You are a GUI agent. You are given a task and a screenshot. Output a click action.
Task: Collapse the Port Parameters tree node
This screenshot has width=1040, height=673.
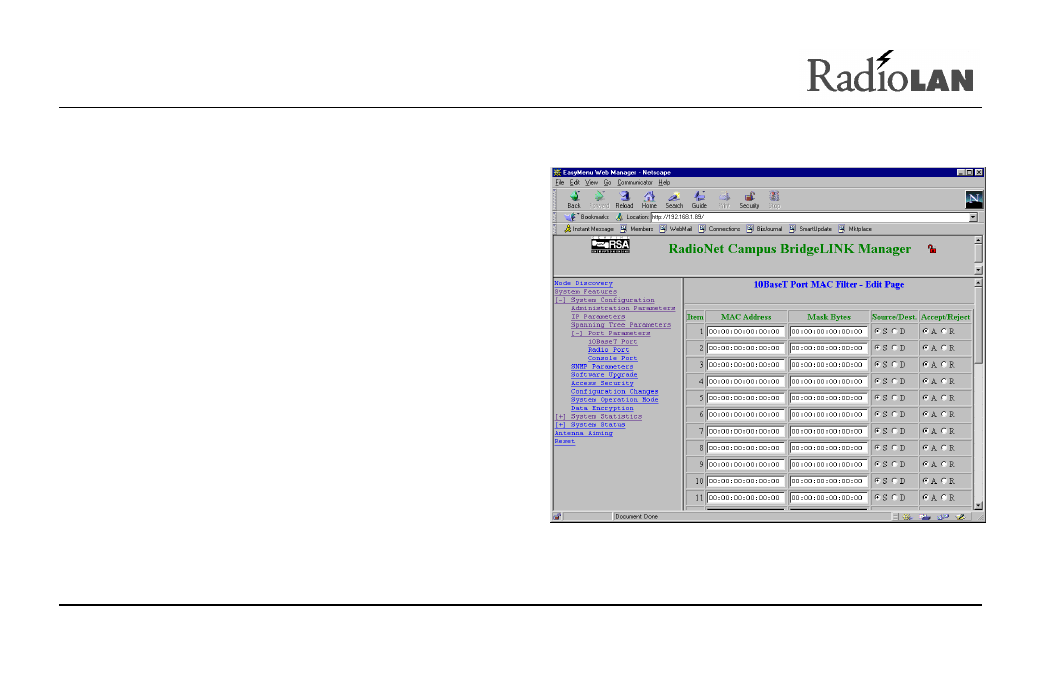[577, 334]
